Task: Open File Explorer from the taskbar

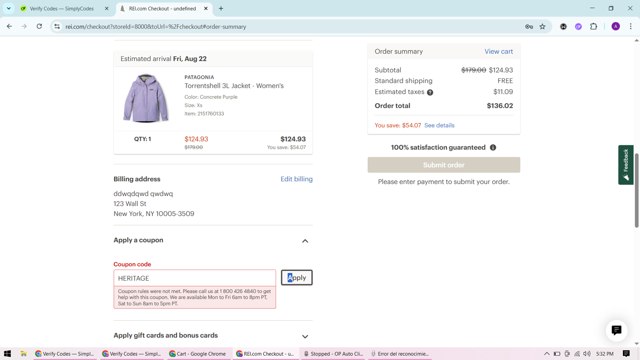Action: [x=24, y=353]
